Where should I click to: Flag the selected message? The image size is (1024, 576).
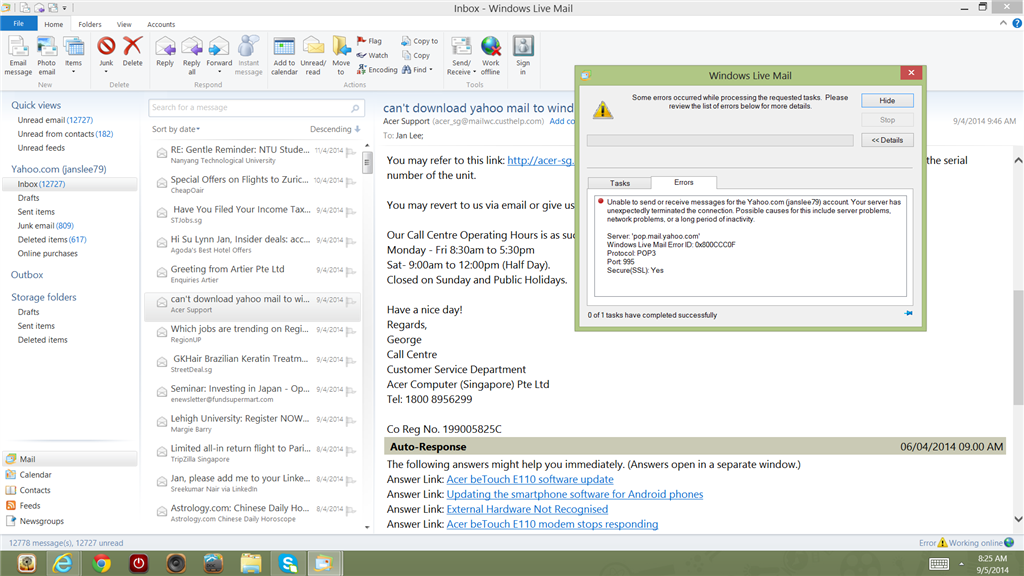pyautogui.click(x=370, y=40)
